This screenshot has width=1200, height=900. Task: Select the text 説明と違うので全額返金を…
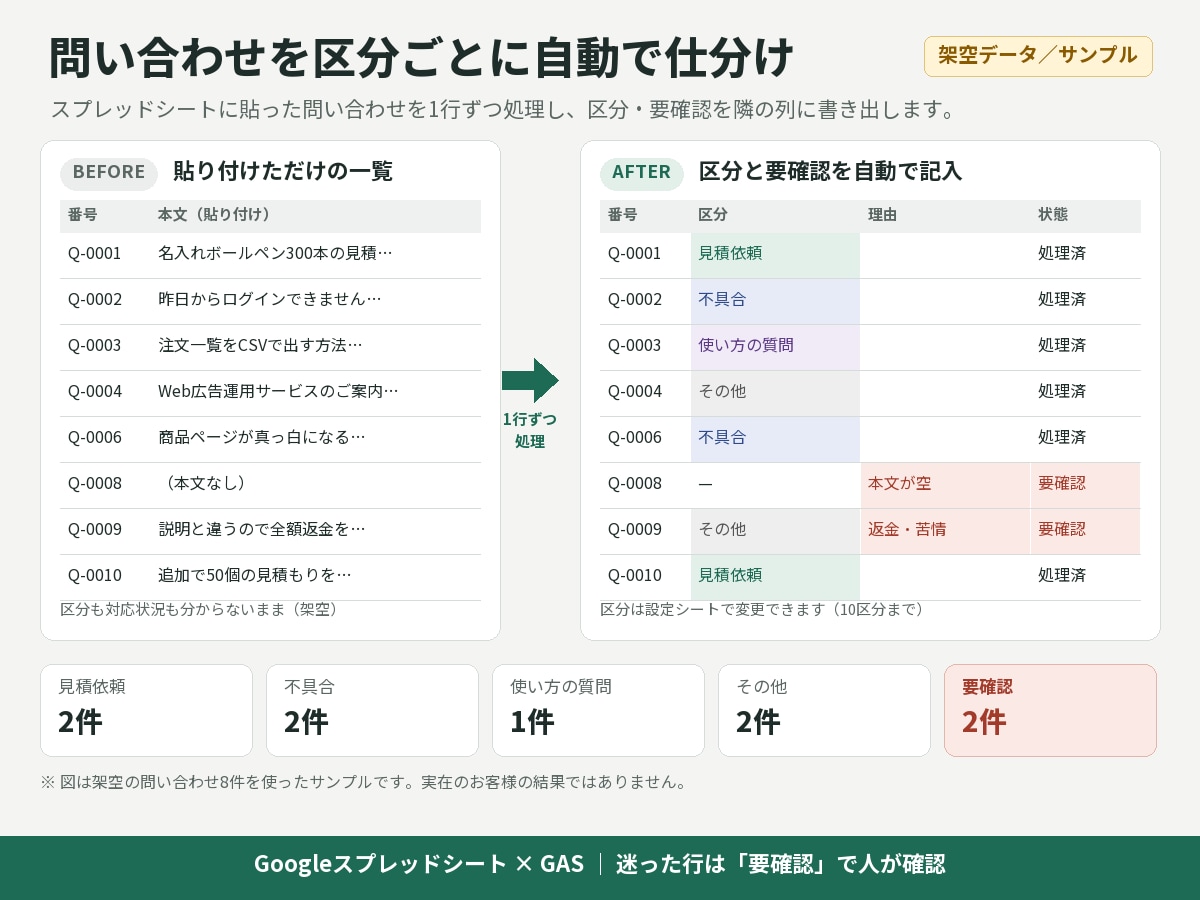point(262,530)
